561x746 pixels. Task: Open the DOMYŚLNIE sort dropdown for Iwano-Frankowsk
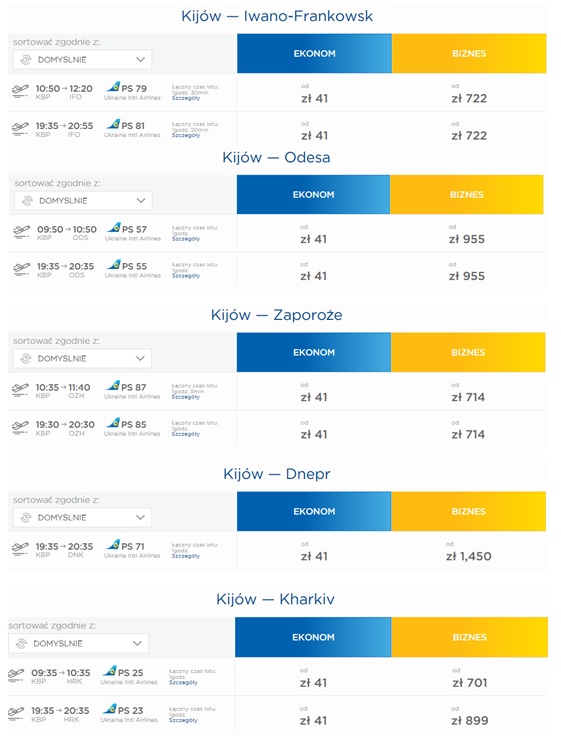[82, 59]
